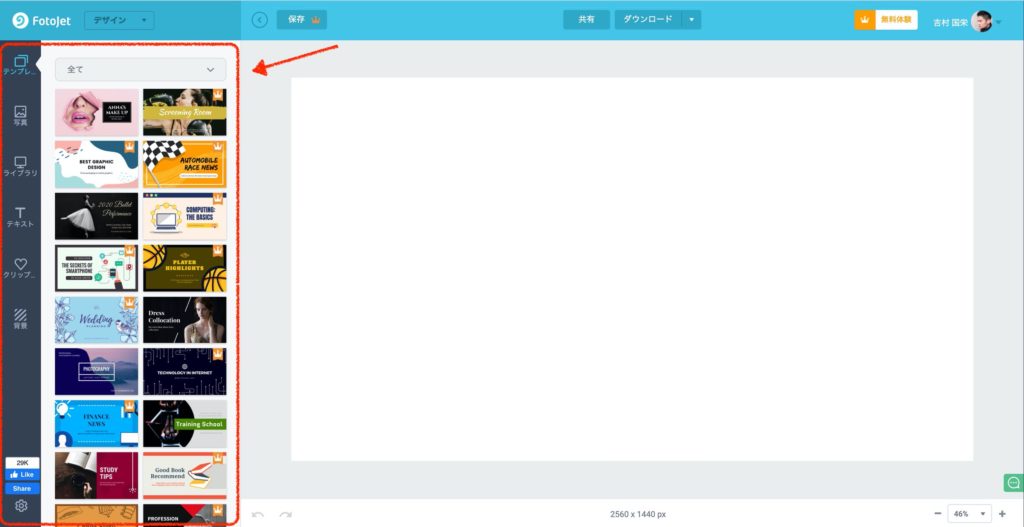
Task: Open the 46% zoom level dropdown
Action: click(x=968, y=514)
